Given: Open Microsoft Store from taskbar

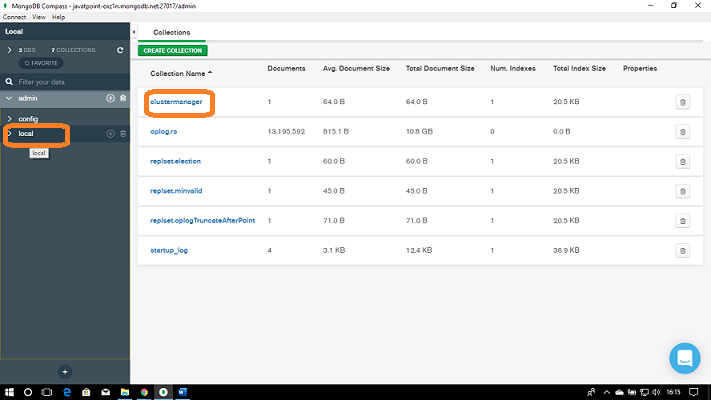Looking at the screenshot, I should coord(86,392).
